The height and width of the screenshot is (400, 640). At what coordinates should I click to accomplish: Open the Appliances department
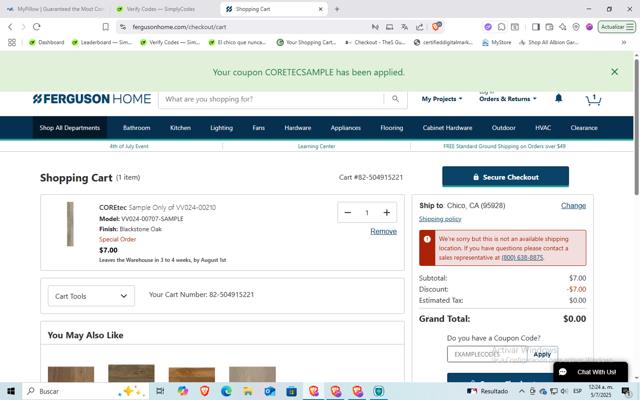345,128
